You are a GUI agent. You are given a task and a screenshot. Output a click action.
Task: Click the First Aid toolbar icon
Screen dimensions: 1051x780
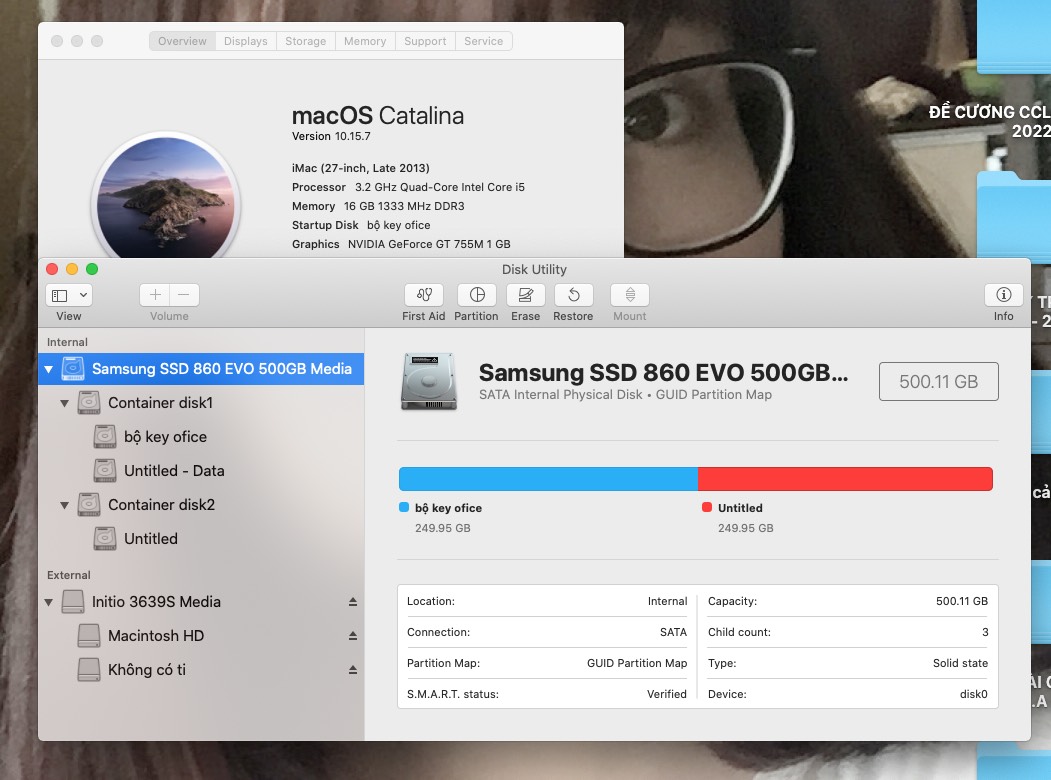click(x=423, y=295)
